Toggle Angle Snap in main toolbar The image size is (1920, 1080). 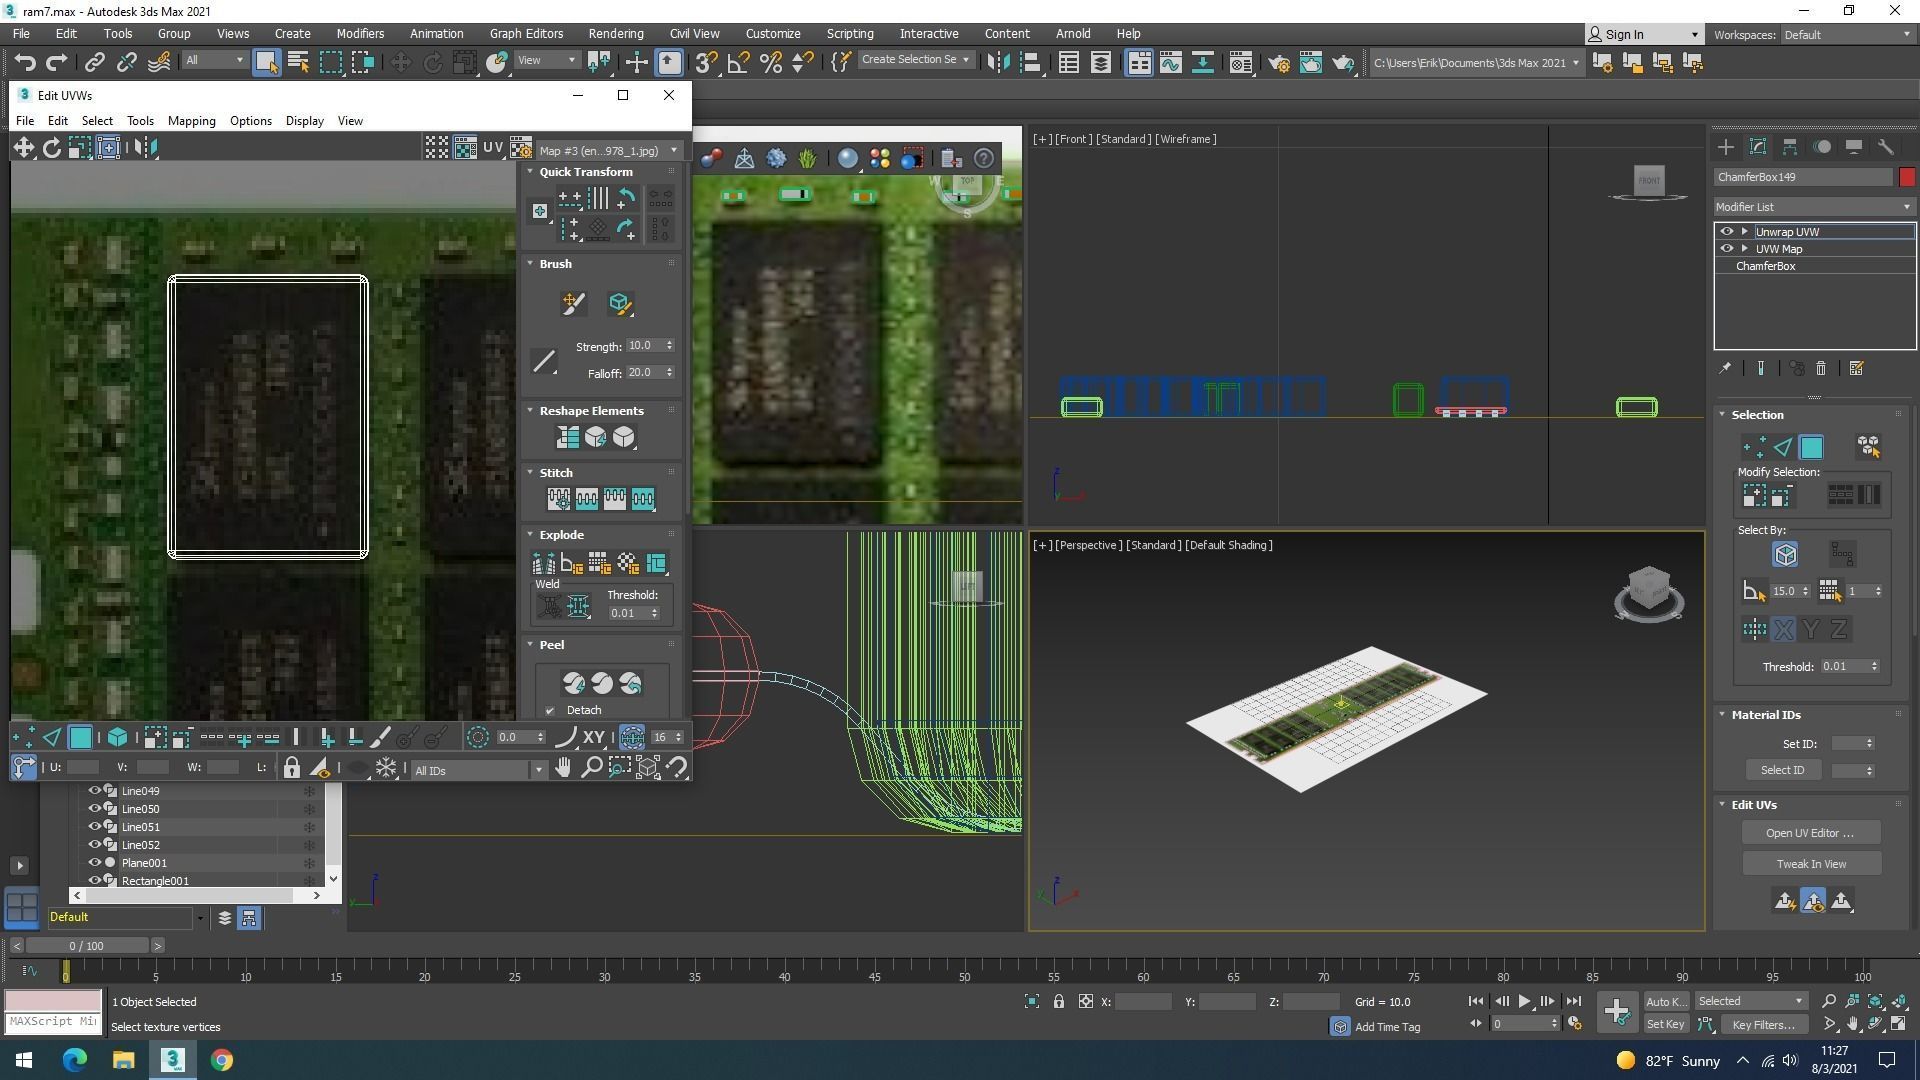[x=738, y=62]
